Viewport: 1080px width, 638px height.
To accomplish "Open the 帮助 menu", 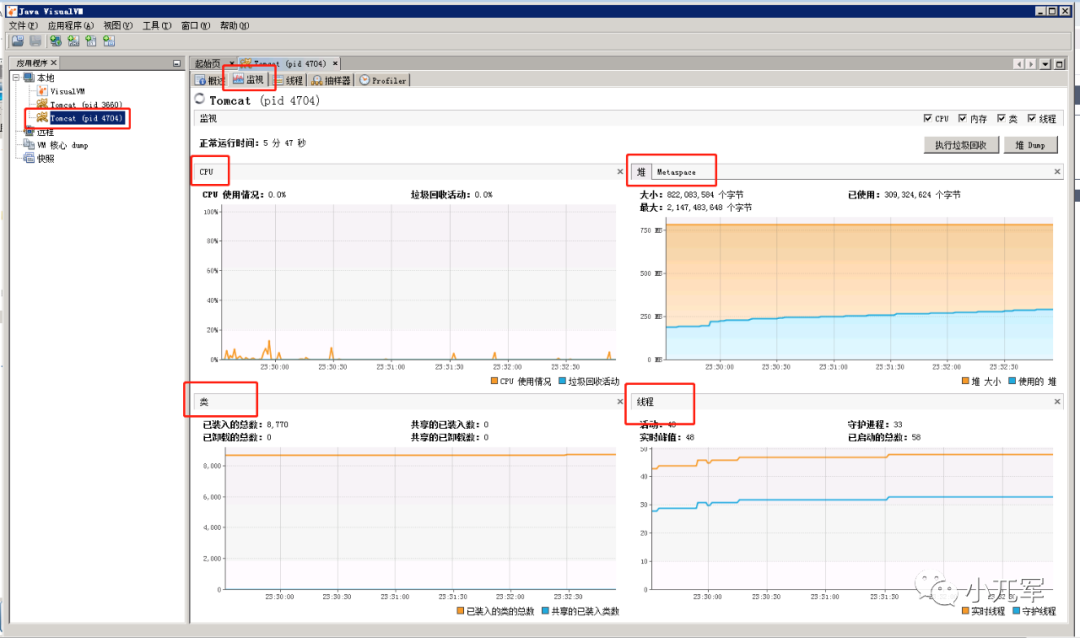I will pos(234,25).
